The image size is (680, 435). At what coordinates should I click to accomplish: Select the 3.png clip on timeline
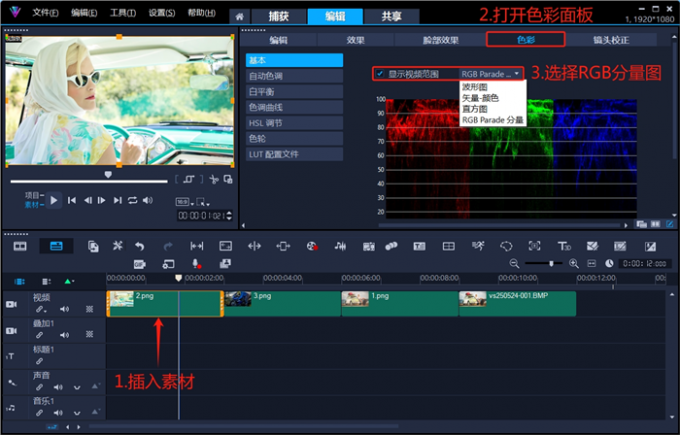tap(282, 304)
